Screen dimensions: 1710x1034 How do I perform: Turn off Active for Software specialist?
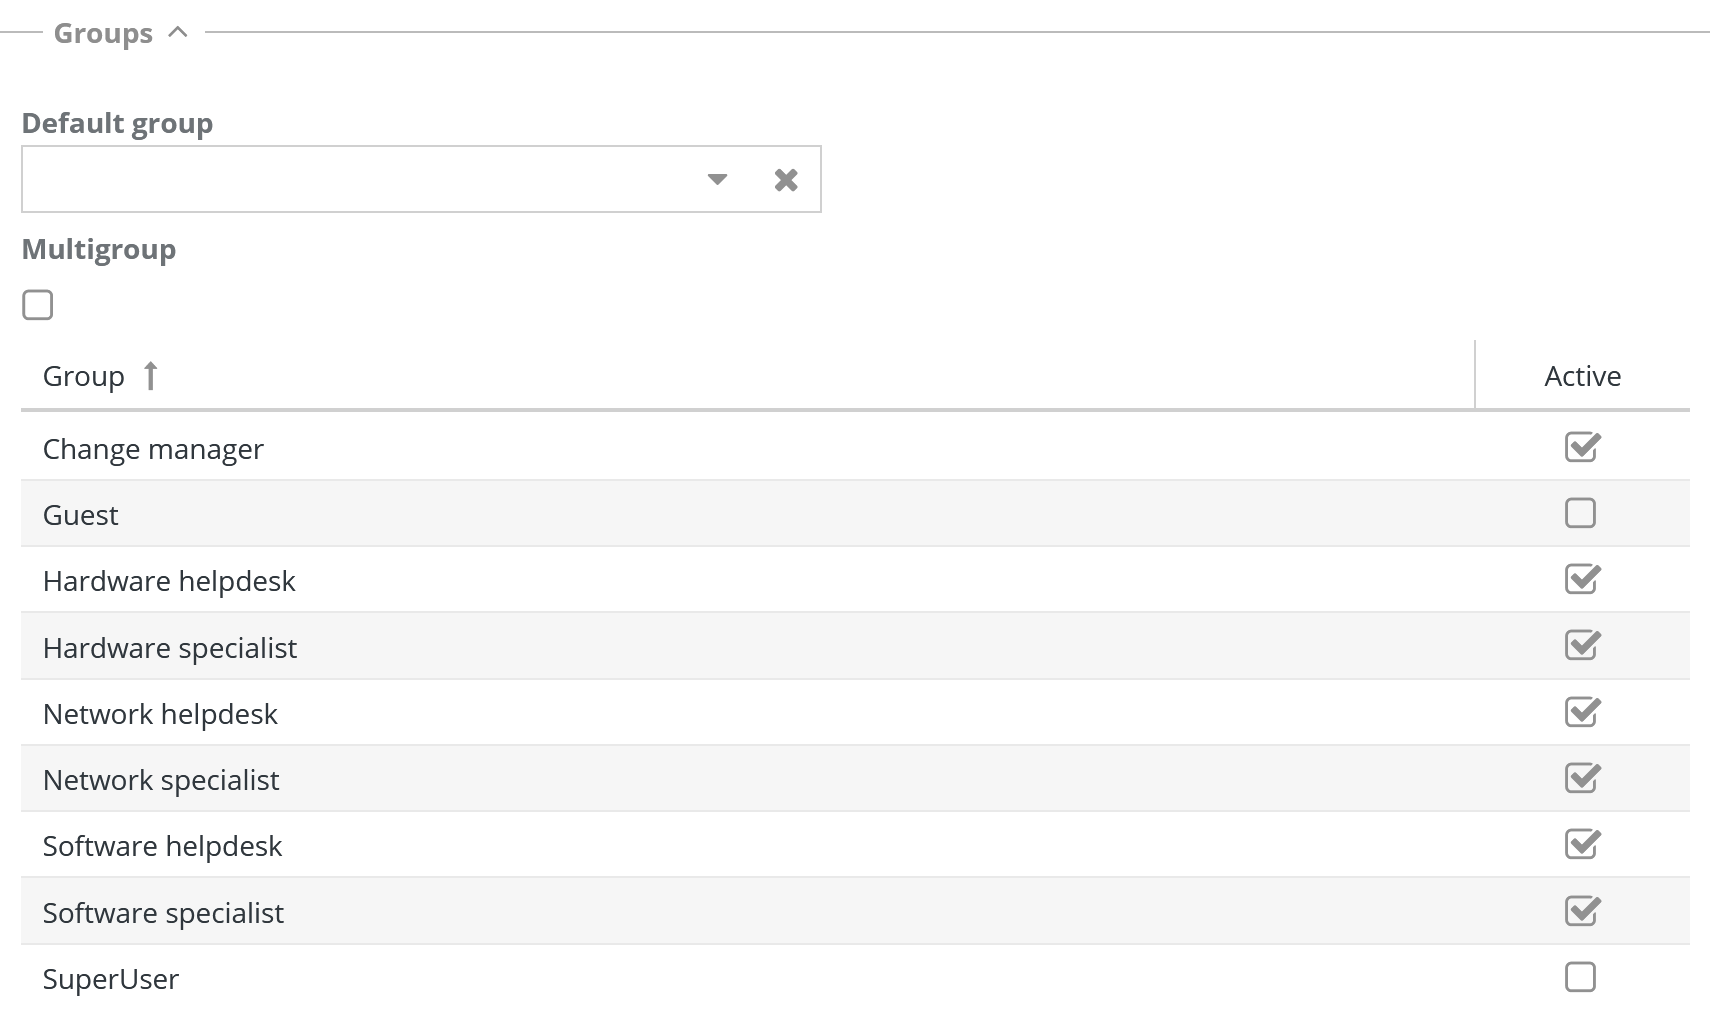point(1581,911)
